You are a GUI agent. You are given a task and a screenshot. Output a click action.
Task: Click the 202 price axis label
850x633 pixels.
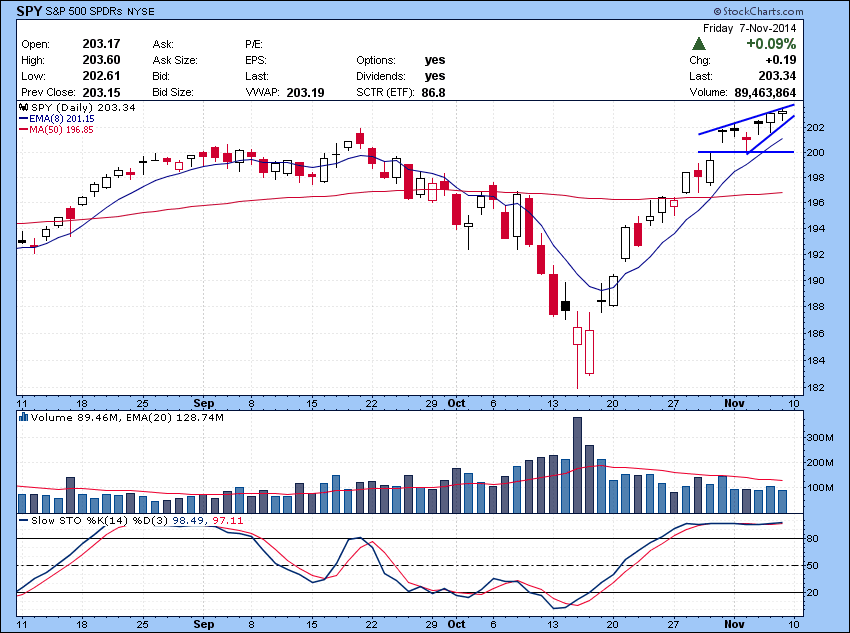click(x=816, y=128)
